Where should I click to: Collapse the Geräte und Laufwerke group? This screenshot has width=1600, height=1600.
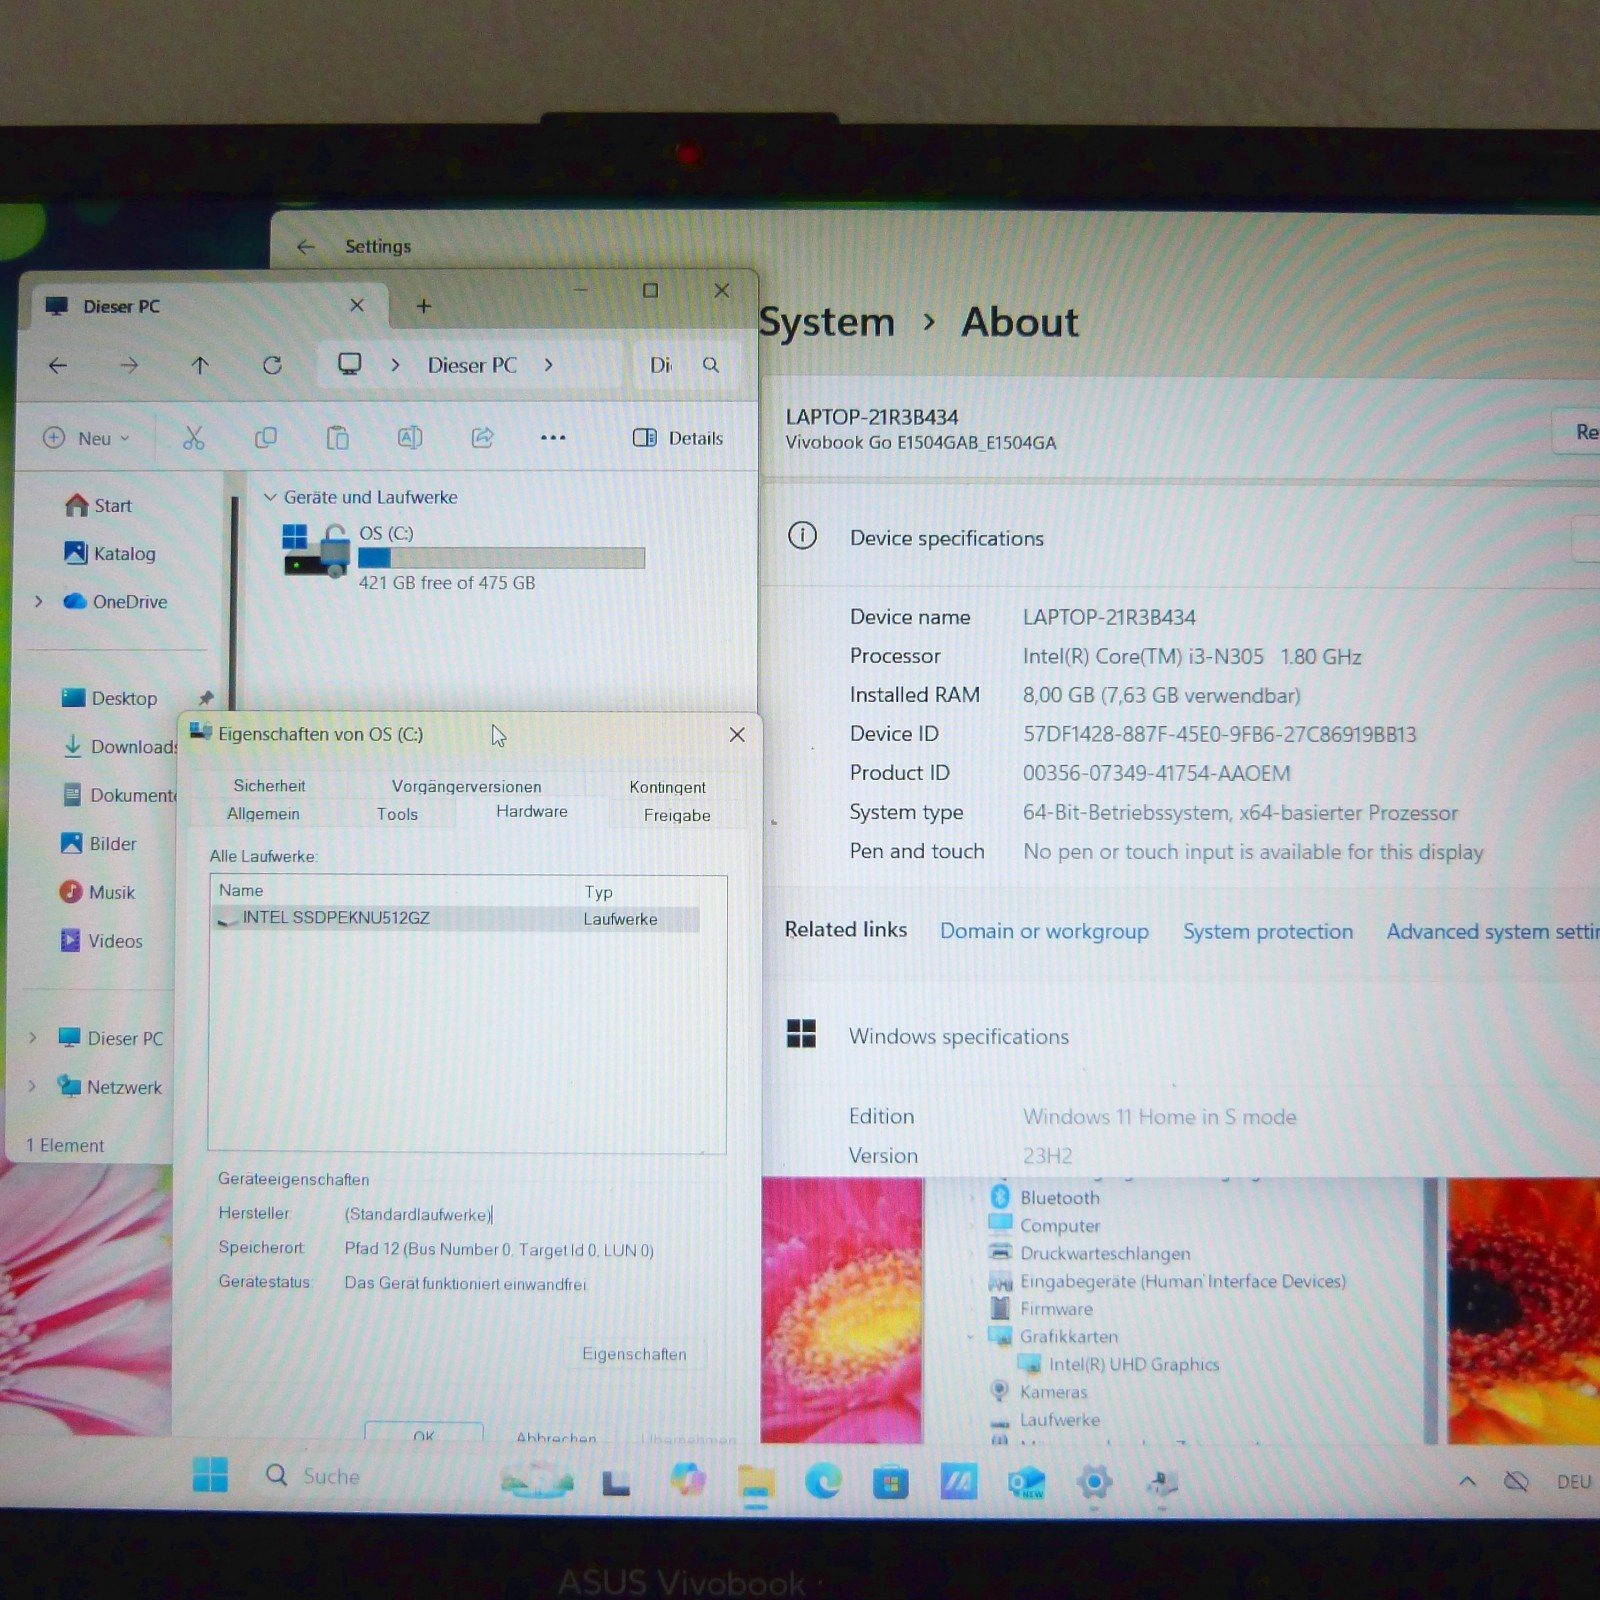[270, 497]
